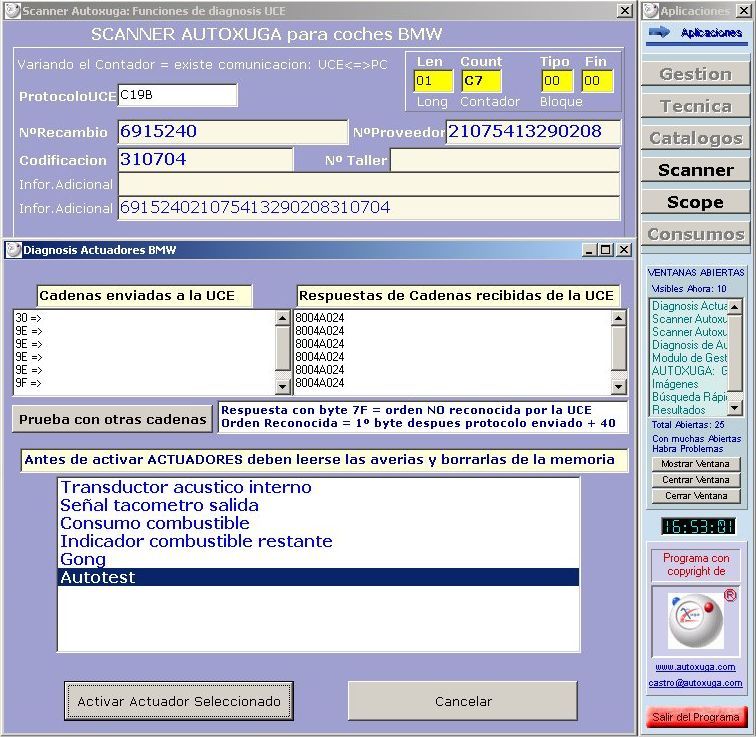Click Centrar Ventana button

(696, 480)
